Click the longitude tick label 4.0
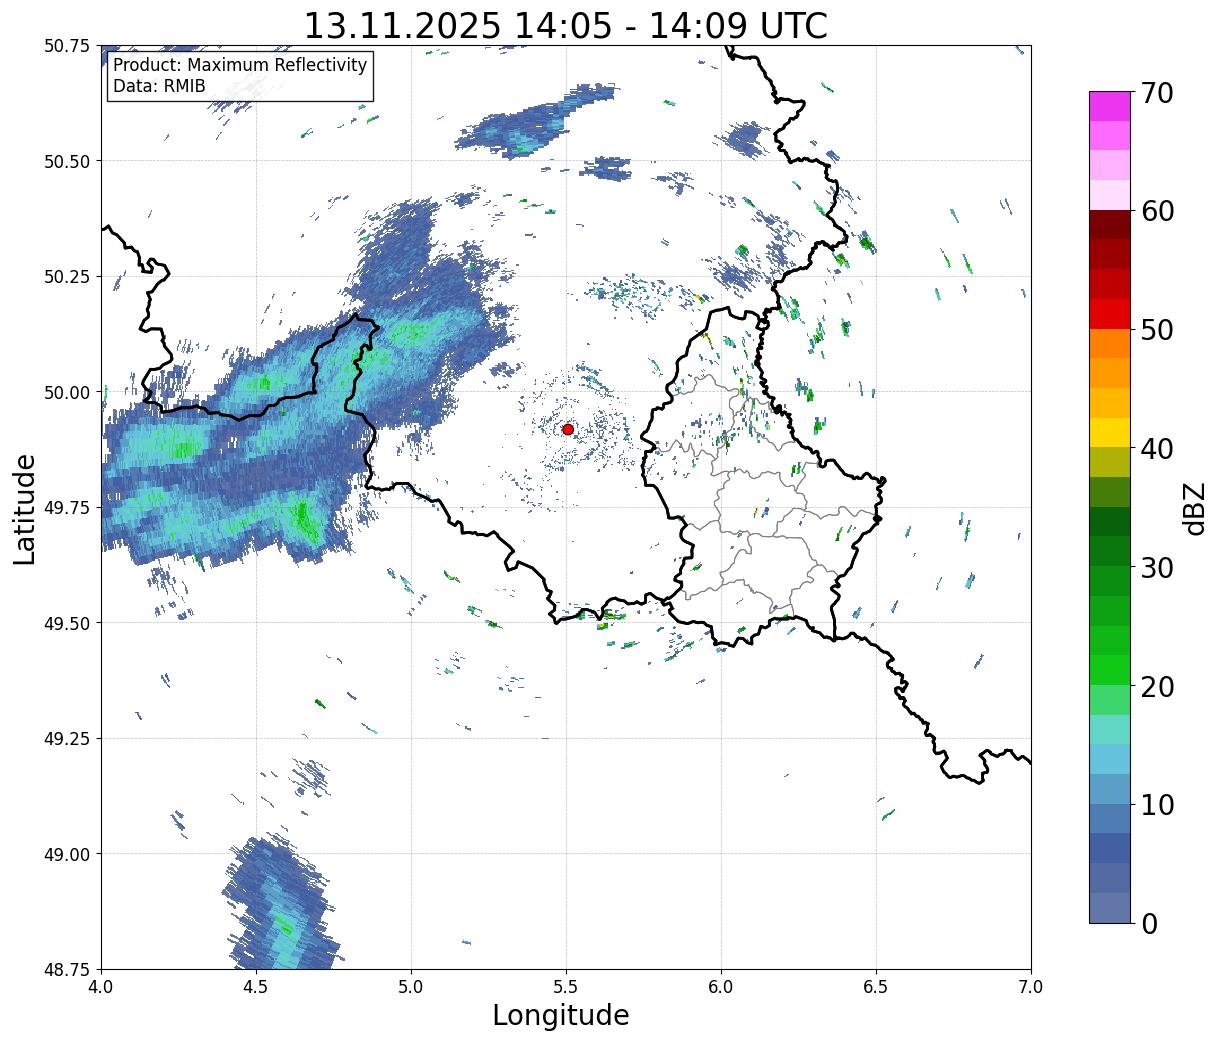 click(101, 987)
